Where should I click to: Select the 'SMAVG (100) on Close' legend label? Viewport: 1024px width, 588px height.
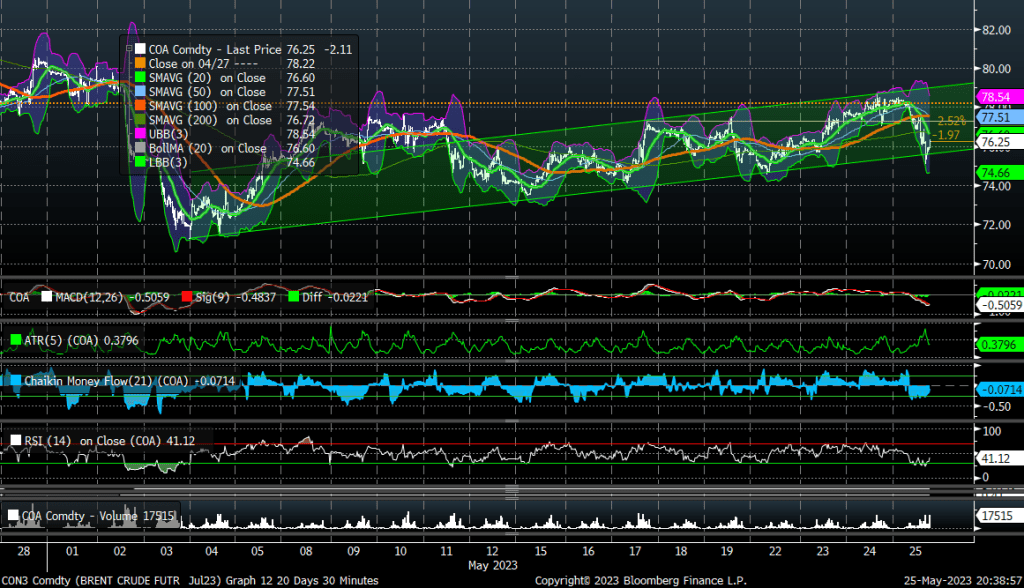point(210,106)
